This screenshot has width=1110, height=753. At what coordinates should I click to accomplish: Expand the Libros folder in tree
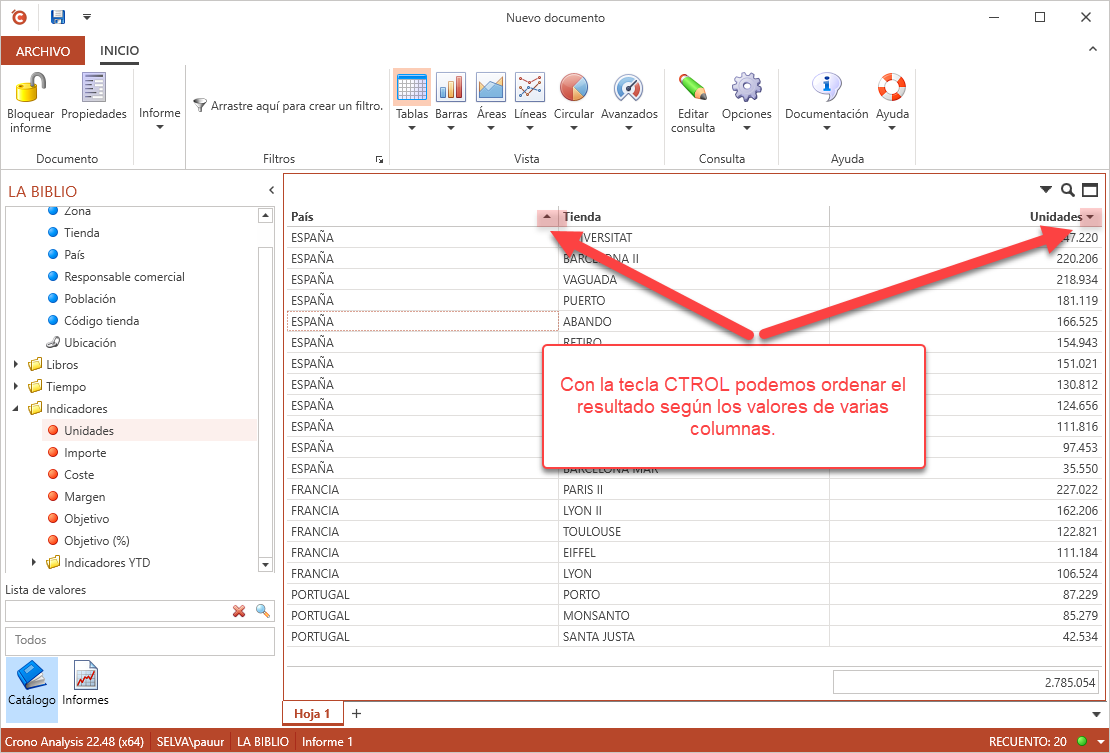coord(16,365)
